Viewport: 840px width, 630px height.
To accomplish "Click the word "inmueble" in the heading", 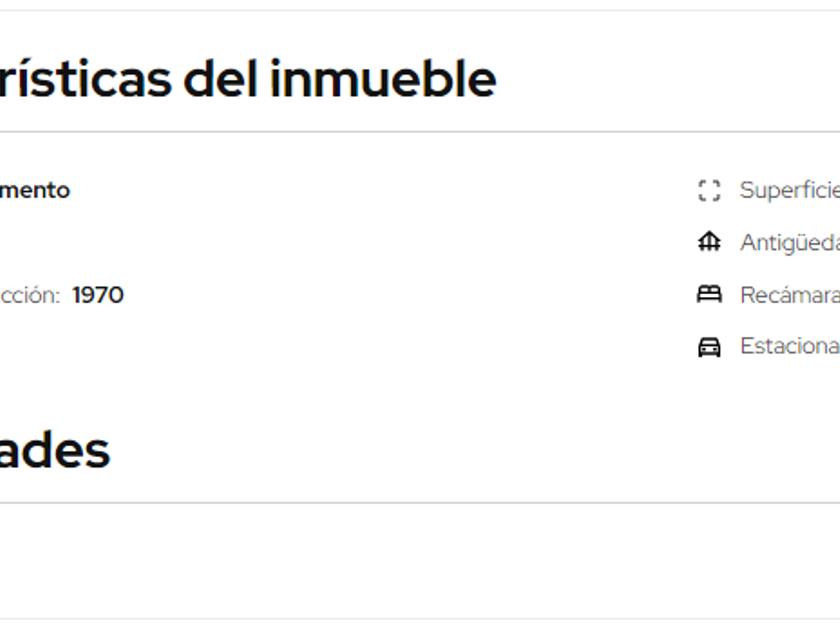I will 383,79.
